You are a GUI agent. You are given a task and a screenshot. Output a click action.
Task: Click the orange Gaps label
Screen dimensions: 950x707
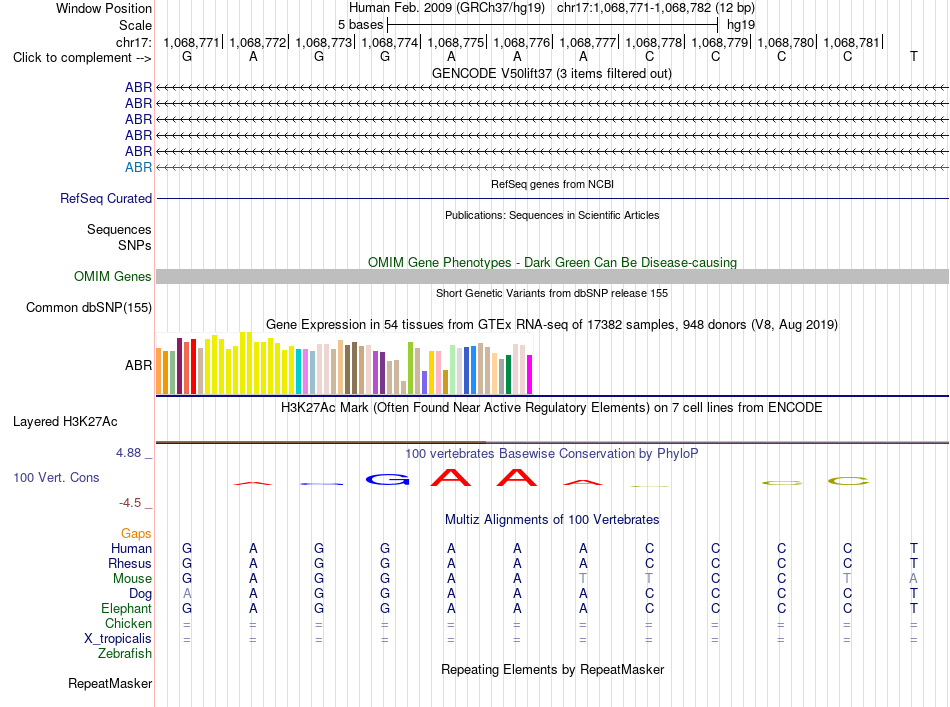[136, 534]
